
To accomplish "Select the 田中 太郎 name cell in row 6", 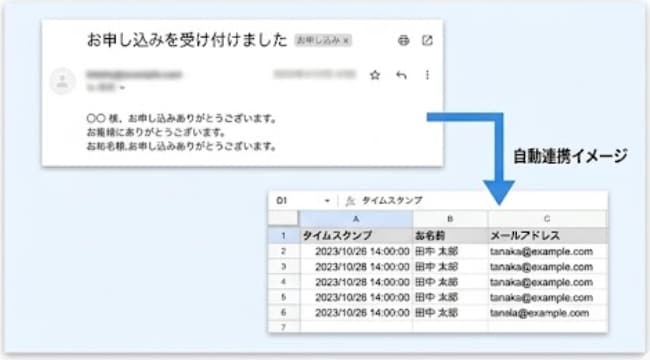I will 450,312.
